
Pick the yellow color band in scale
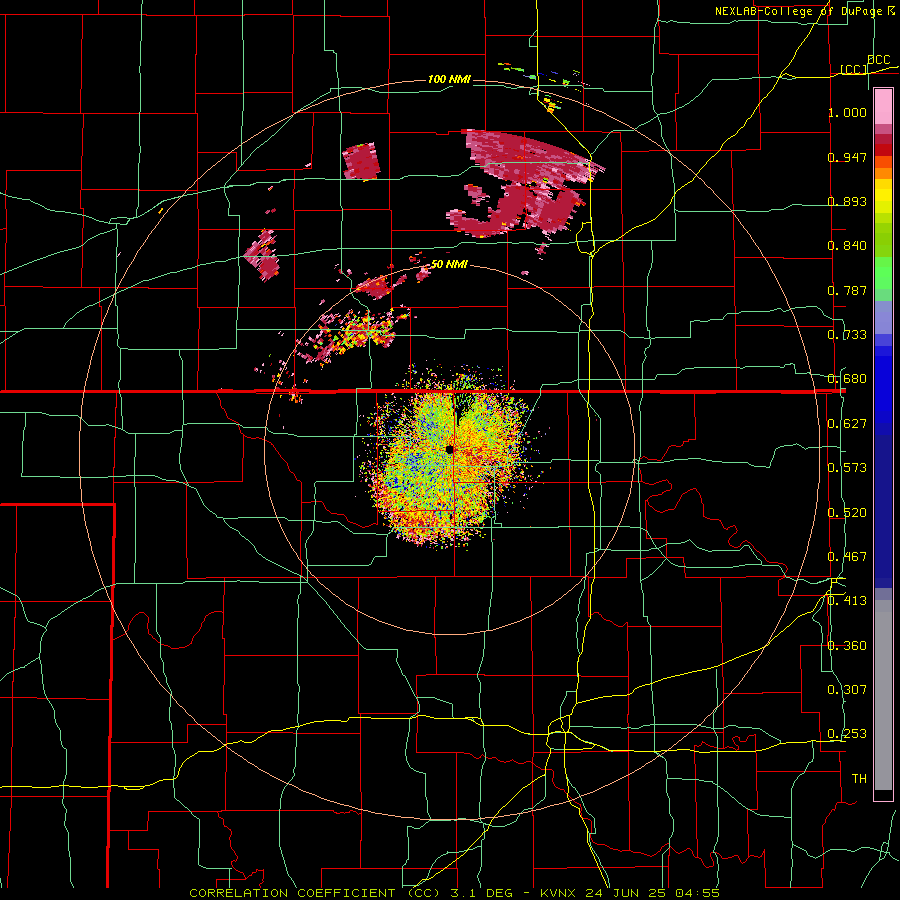[883, 197]
